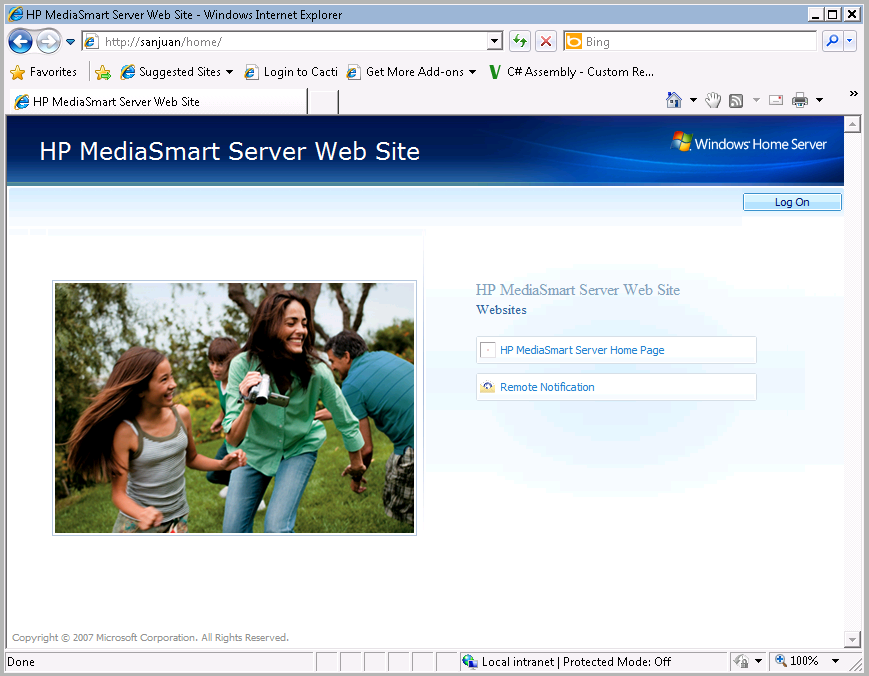
Task: Expand the Get More Add-ons dropdown arrow
Action: 472,72
